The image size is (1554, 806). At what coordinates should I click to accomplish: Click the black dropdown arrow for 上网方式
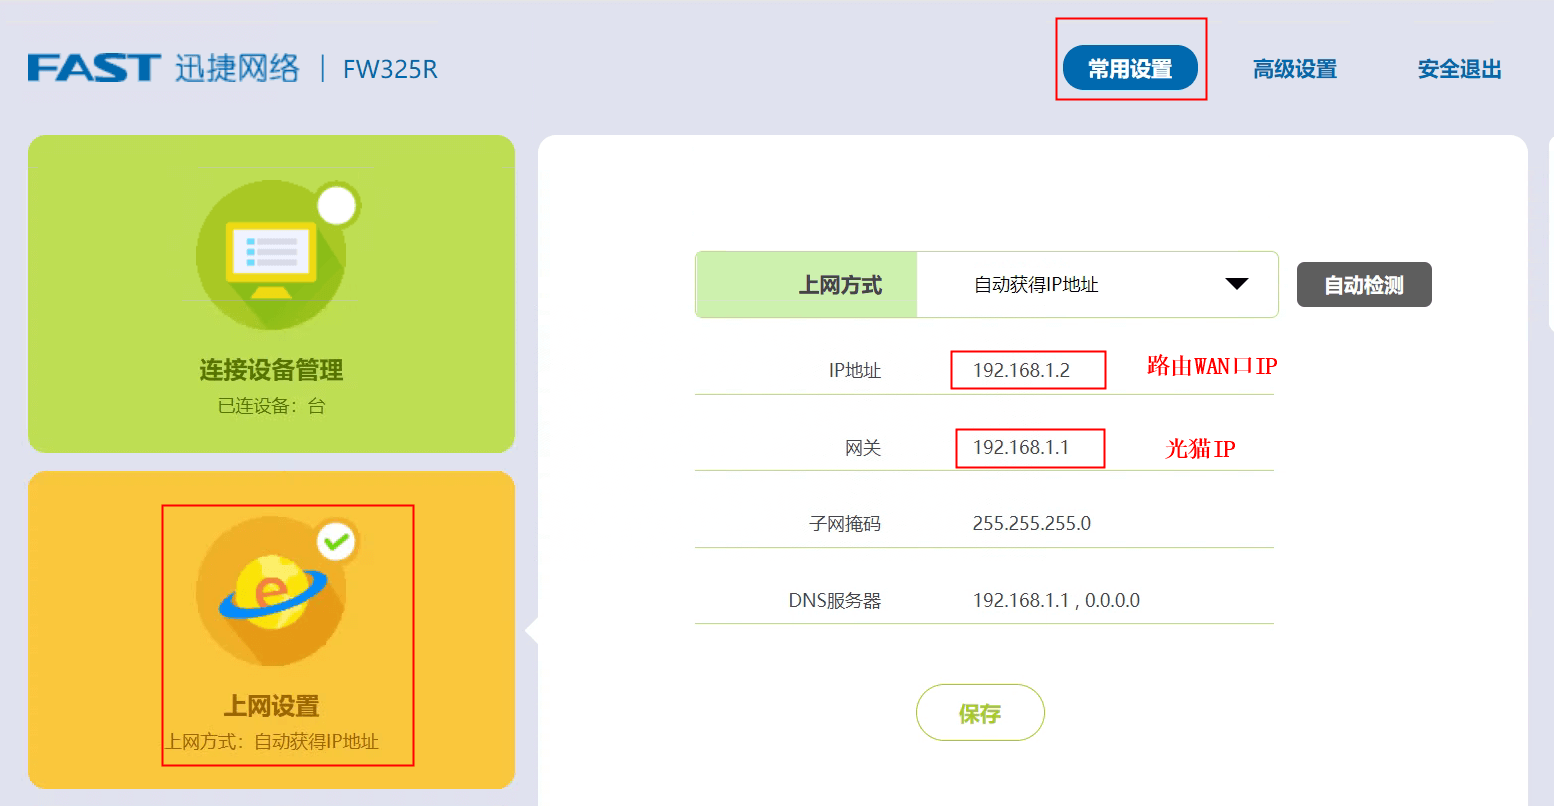click(x=1237, y=284)
